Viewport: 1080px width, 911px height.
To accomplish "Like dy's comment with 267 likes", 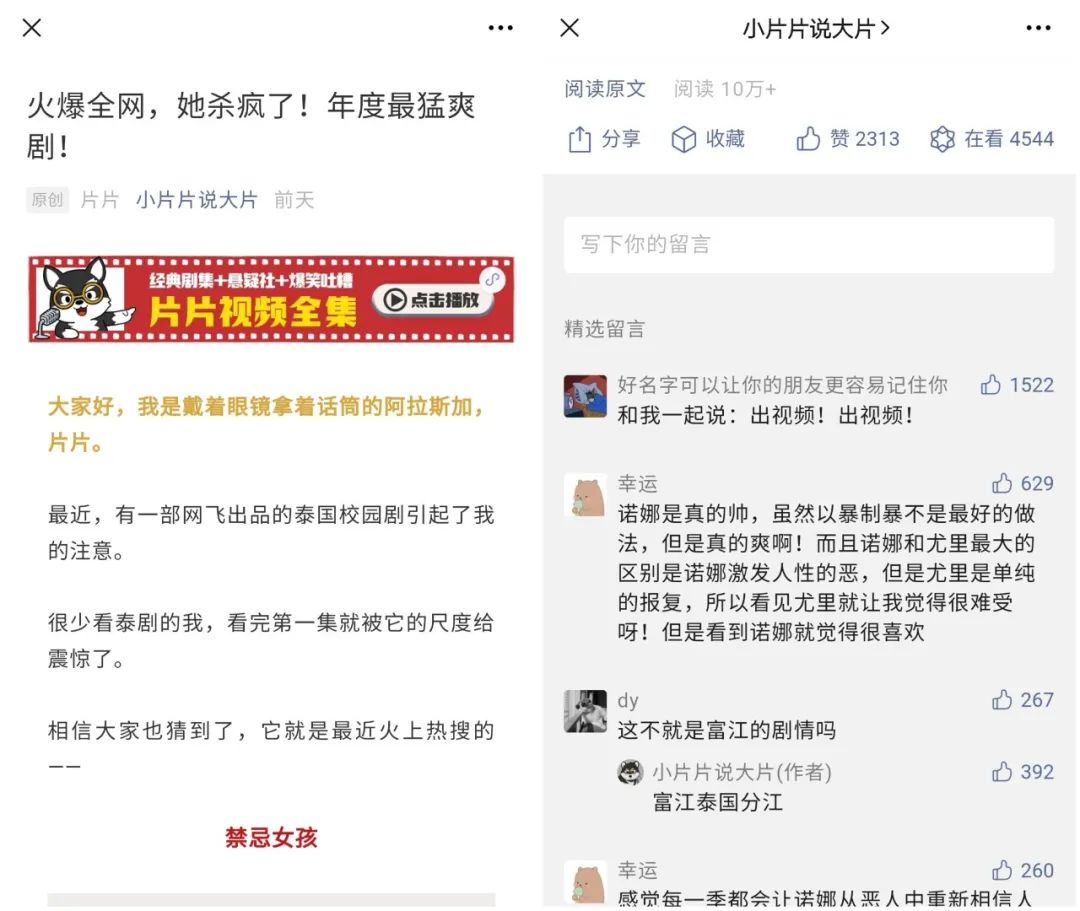I will [1001, 700].
